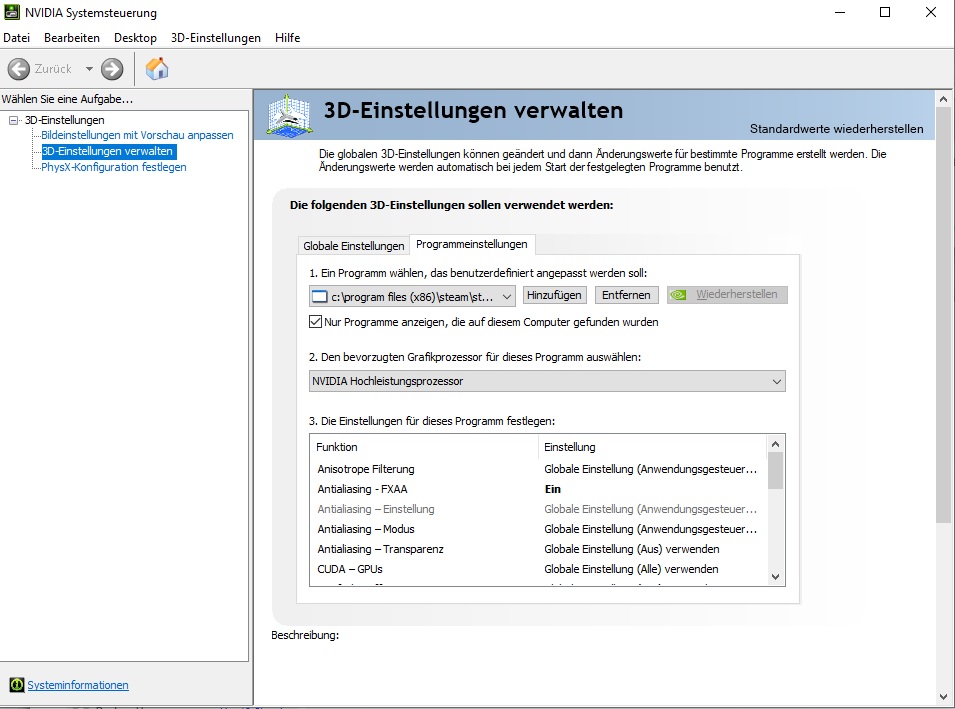Open the back history dropdown arrow
955x709 pixels.
pyautogui.click(x=89, y=69)
